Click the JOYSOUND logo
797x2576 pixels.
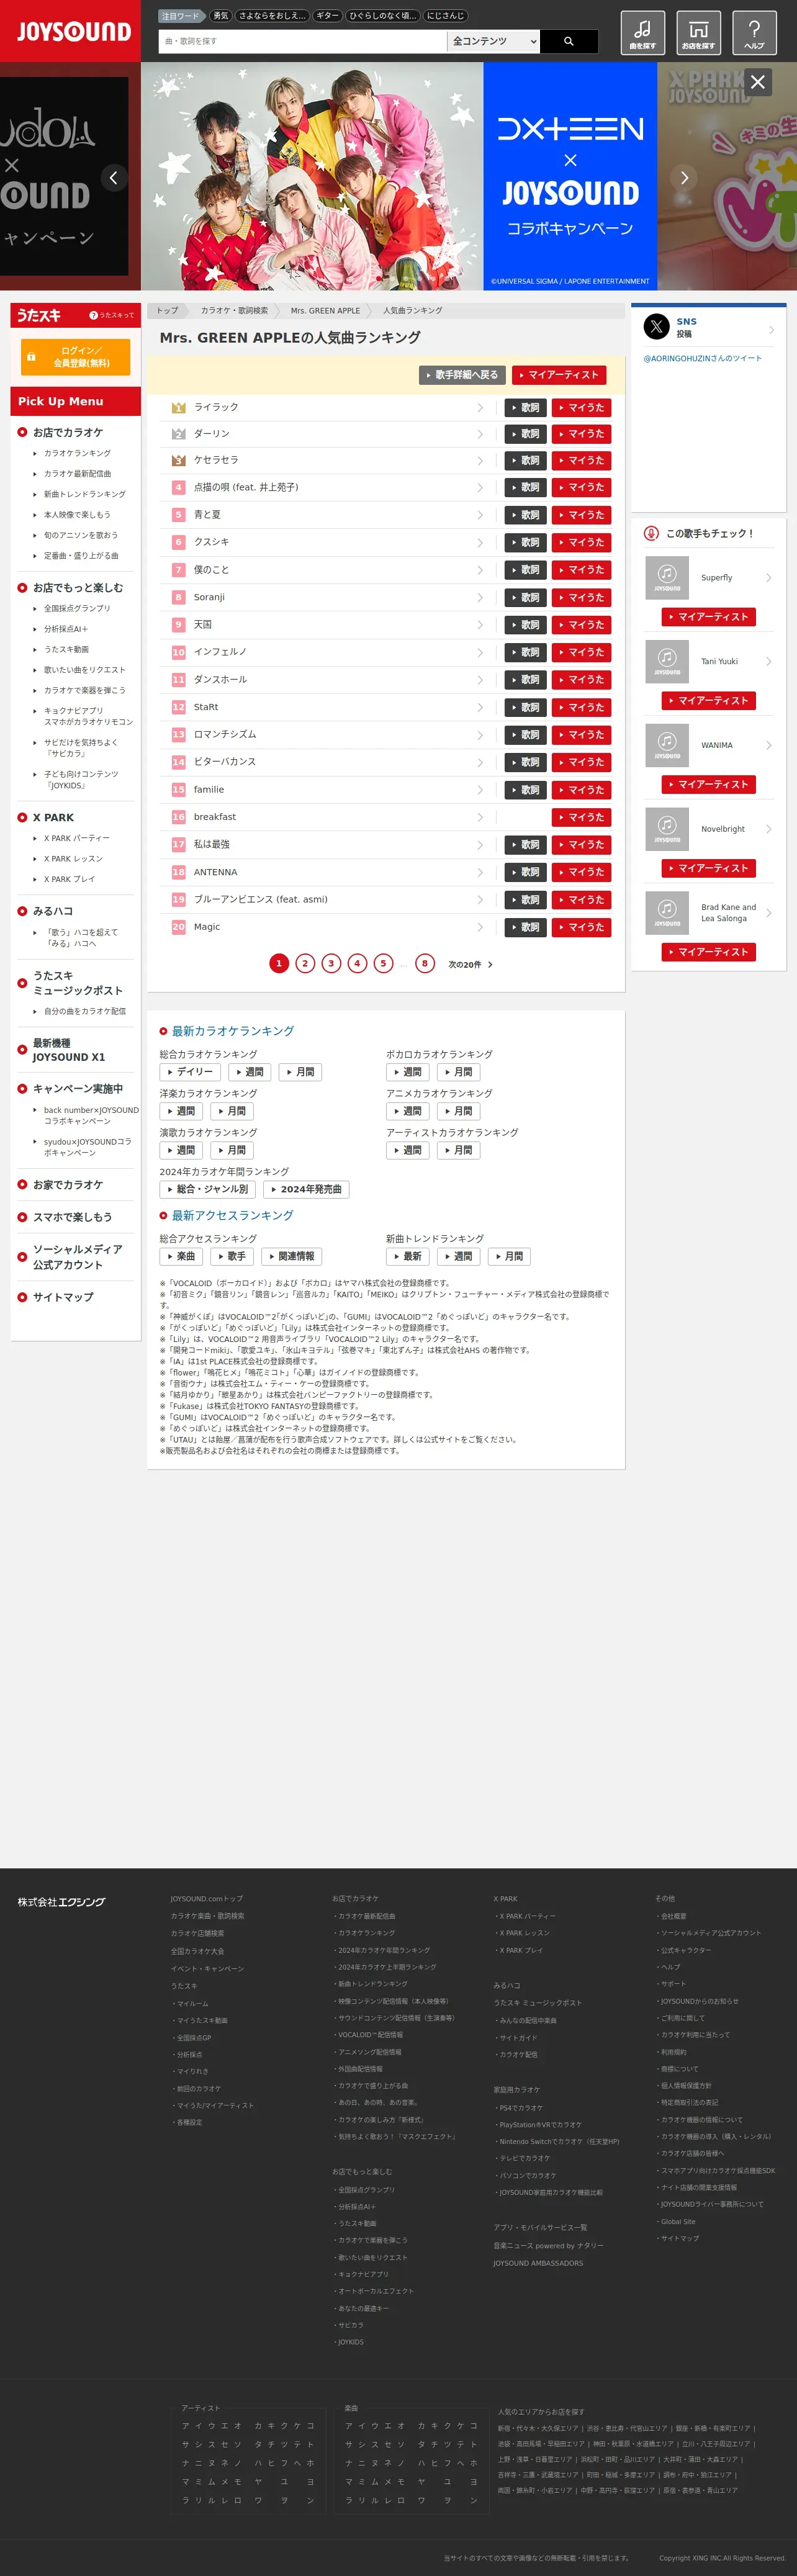coord(73,31)
